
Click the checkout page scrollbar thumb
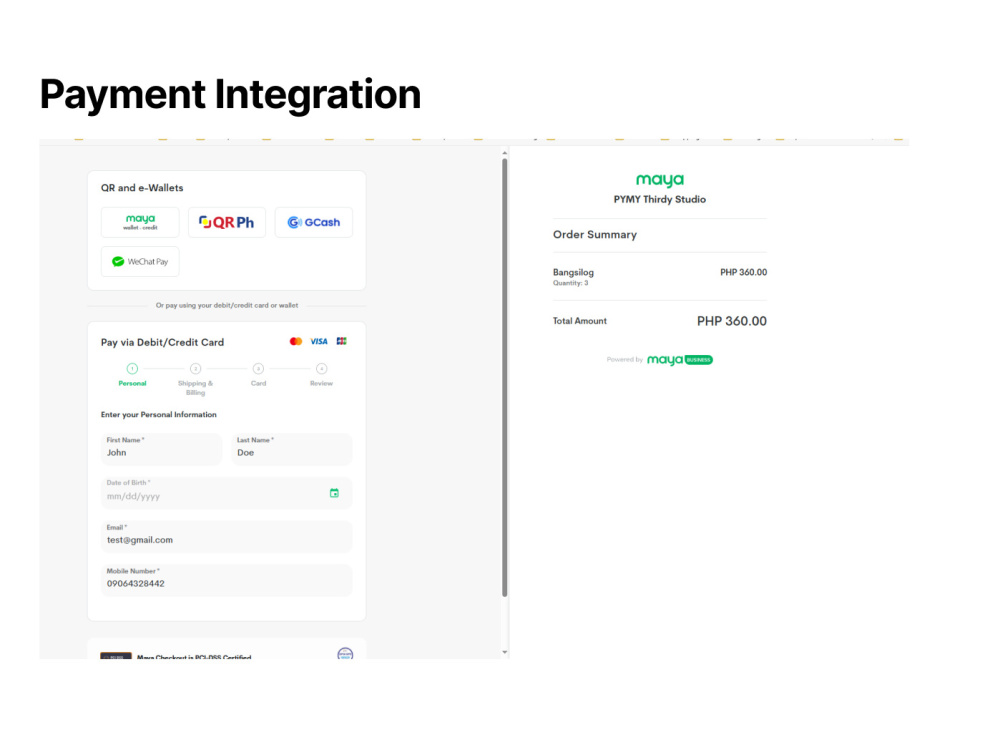point(504,378)
